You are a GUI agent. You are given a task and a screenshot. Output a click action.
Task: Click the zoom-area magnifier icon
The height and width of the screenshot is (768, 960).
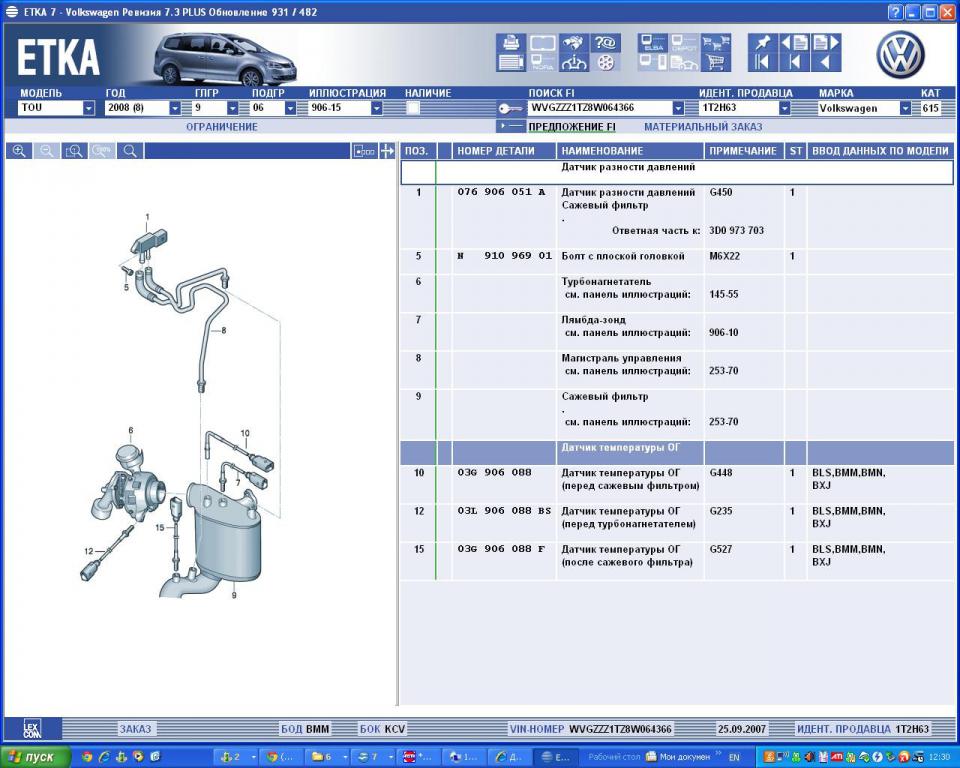point(74,151)
